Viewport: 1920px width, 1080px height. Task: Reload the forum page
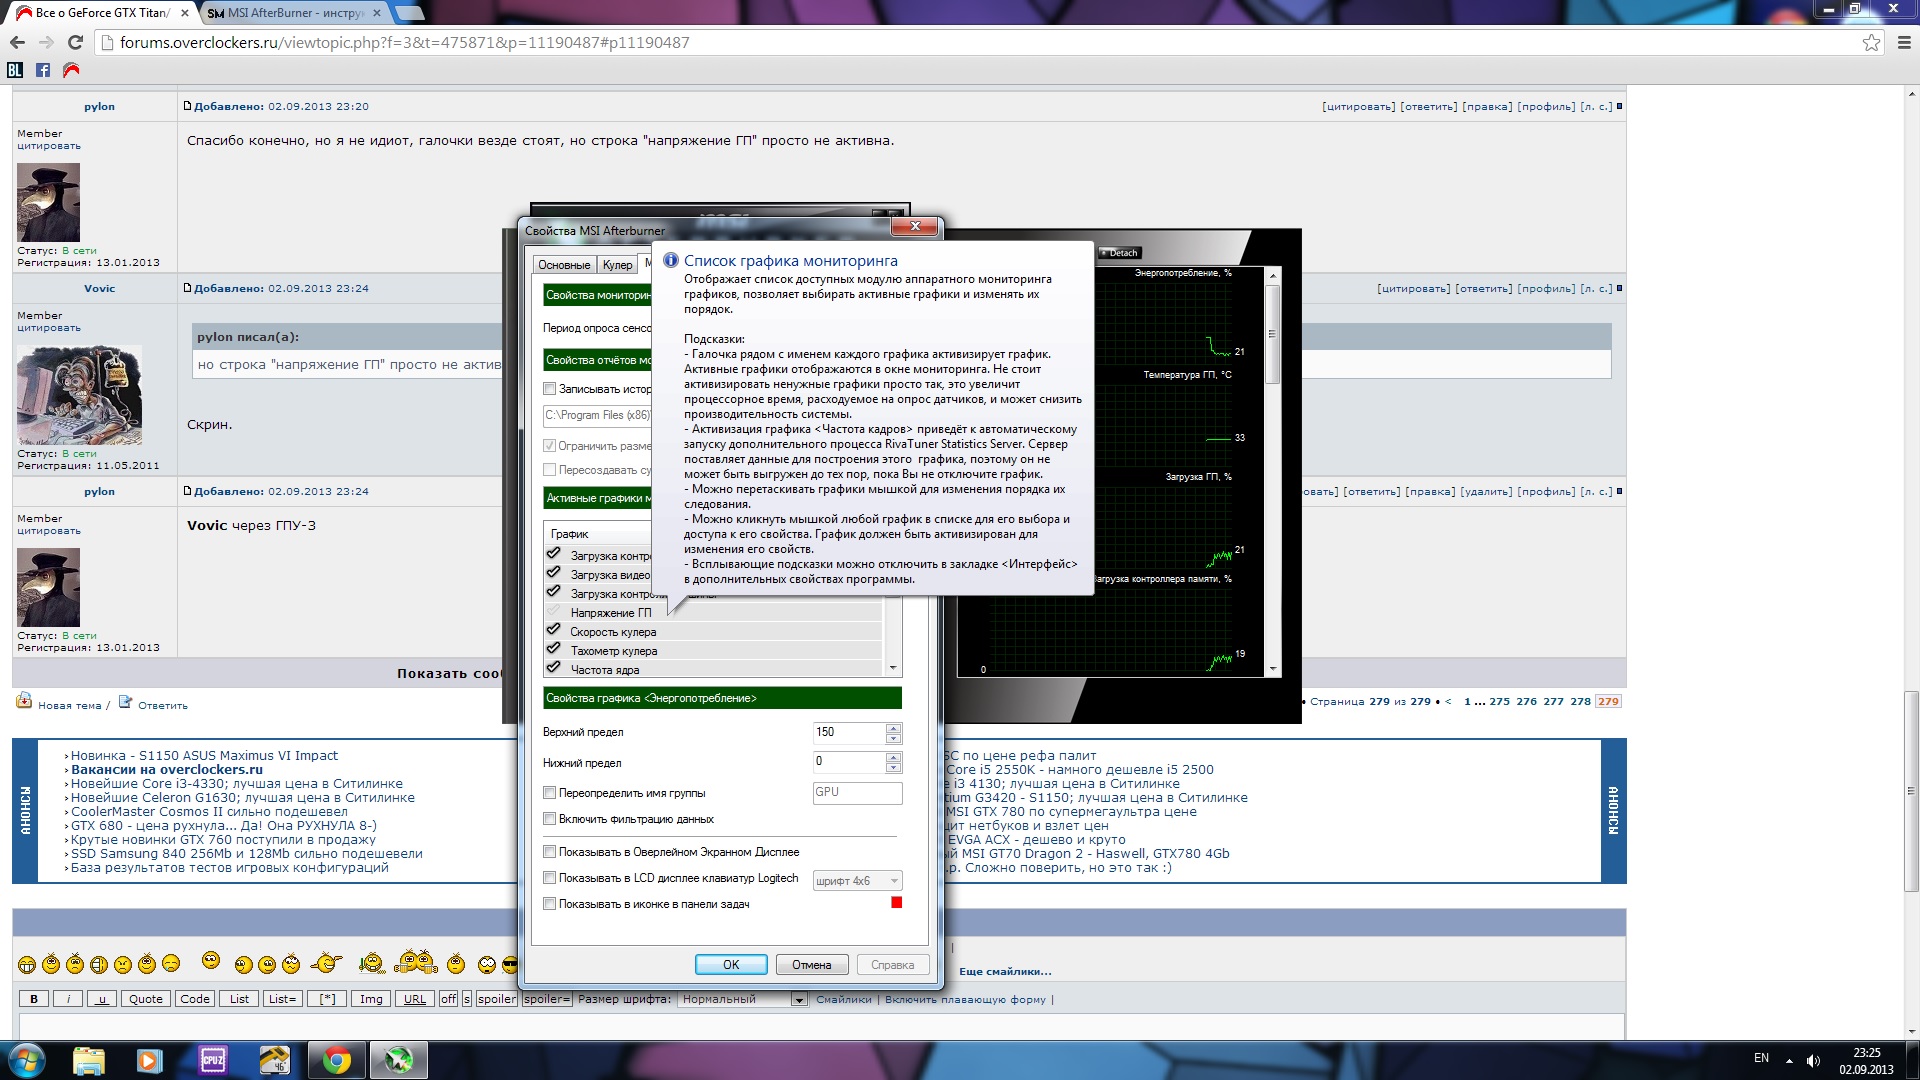pyautogui.click(x=75, y=42)
